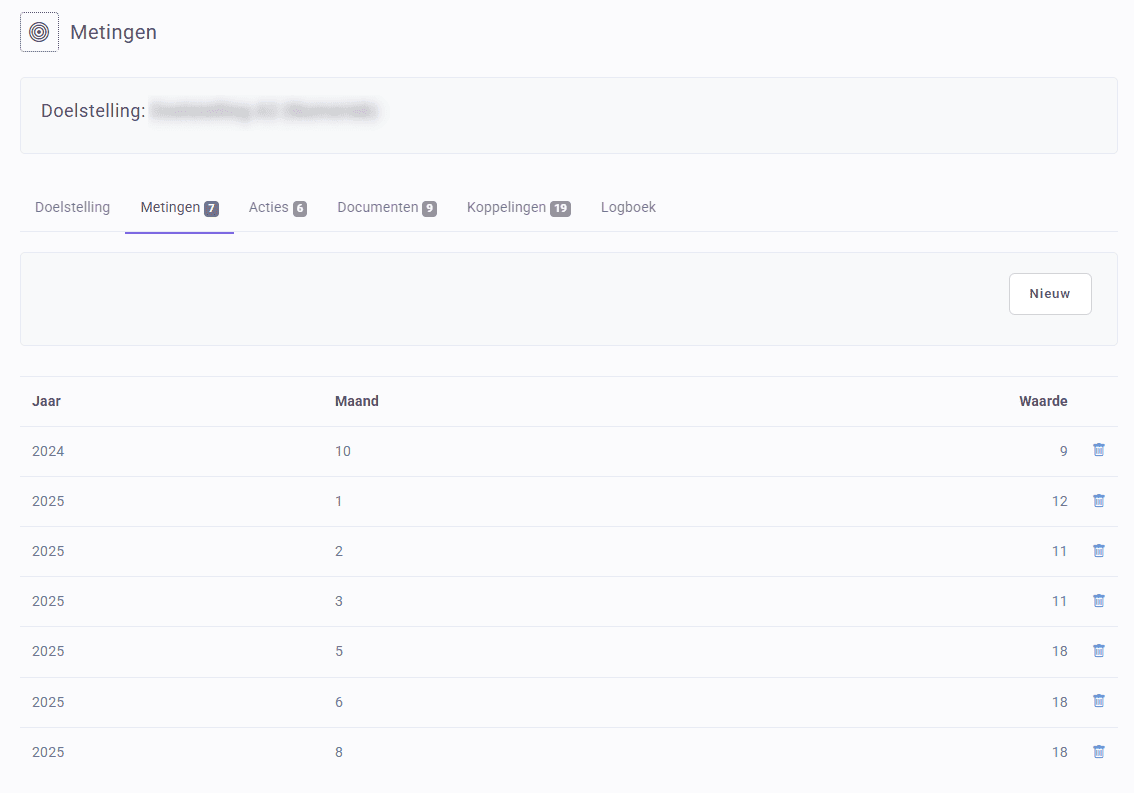The height and width of the screenshot is (793, 1134).
Task: Go to the Koppelingen tab
Action: [519, 208]
